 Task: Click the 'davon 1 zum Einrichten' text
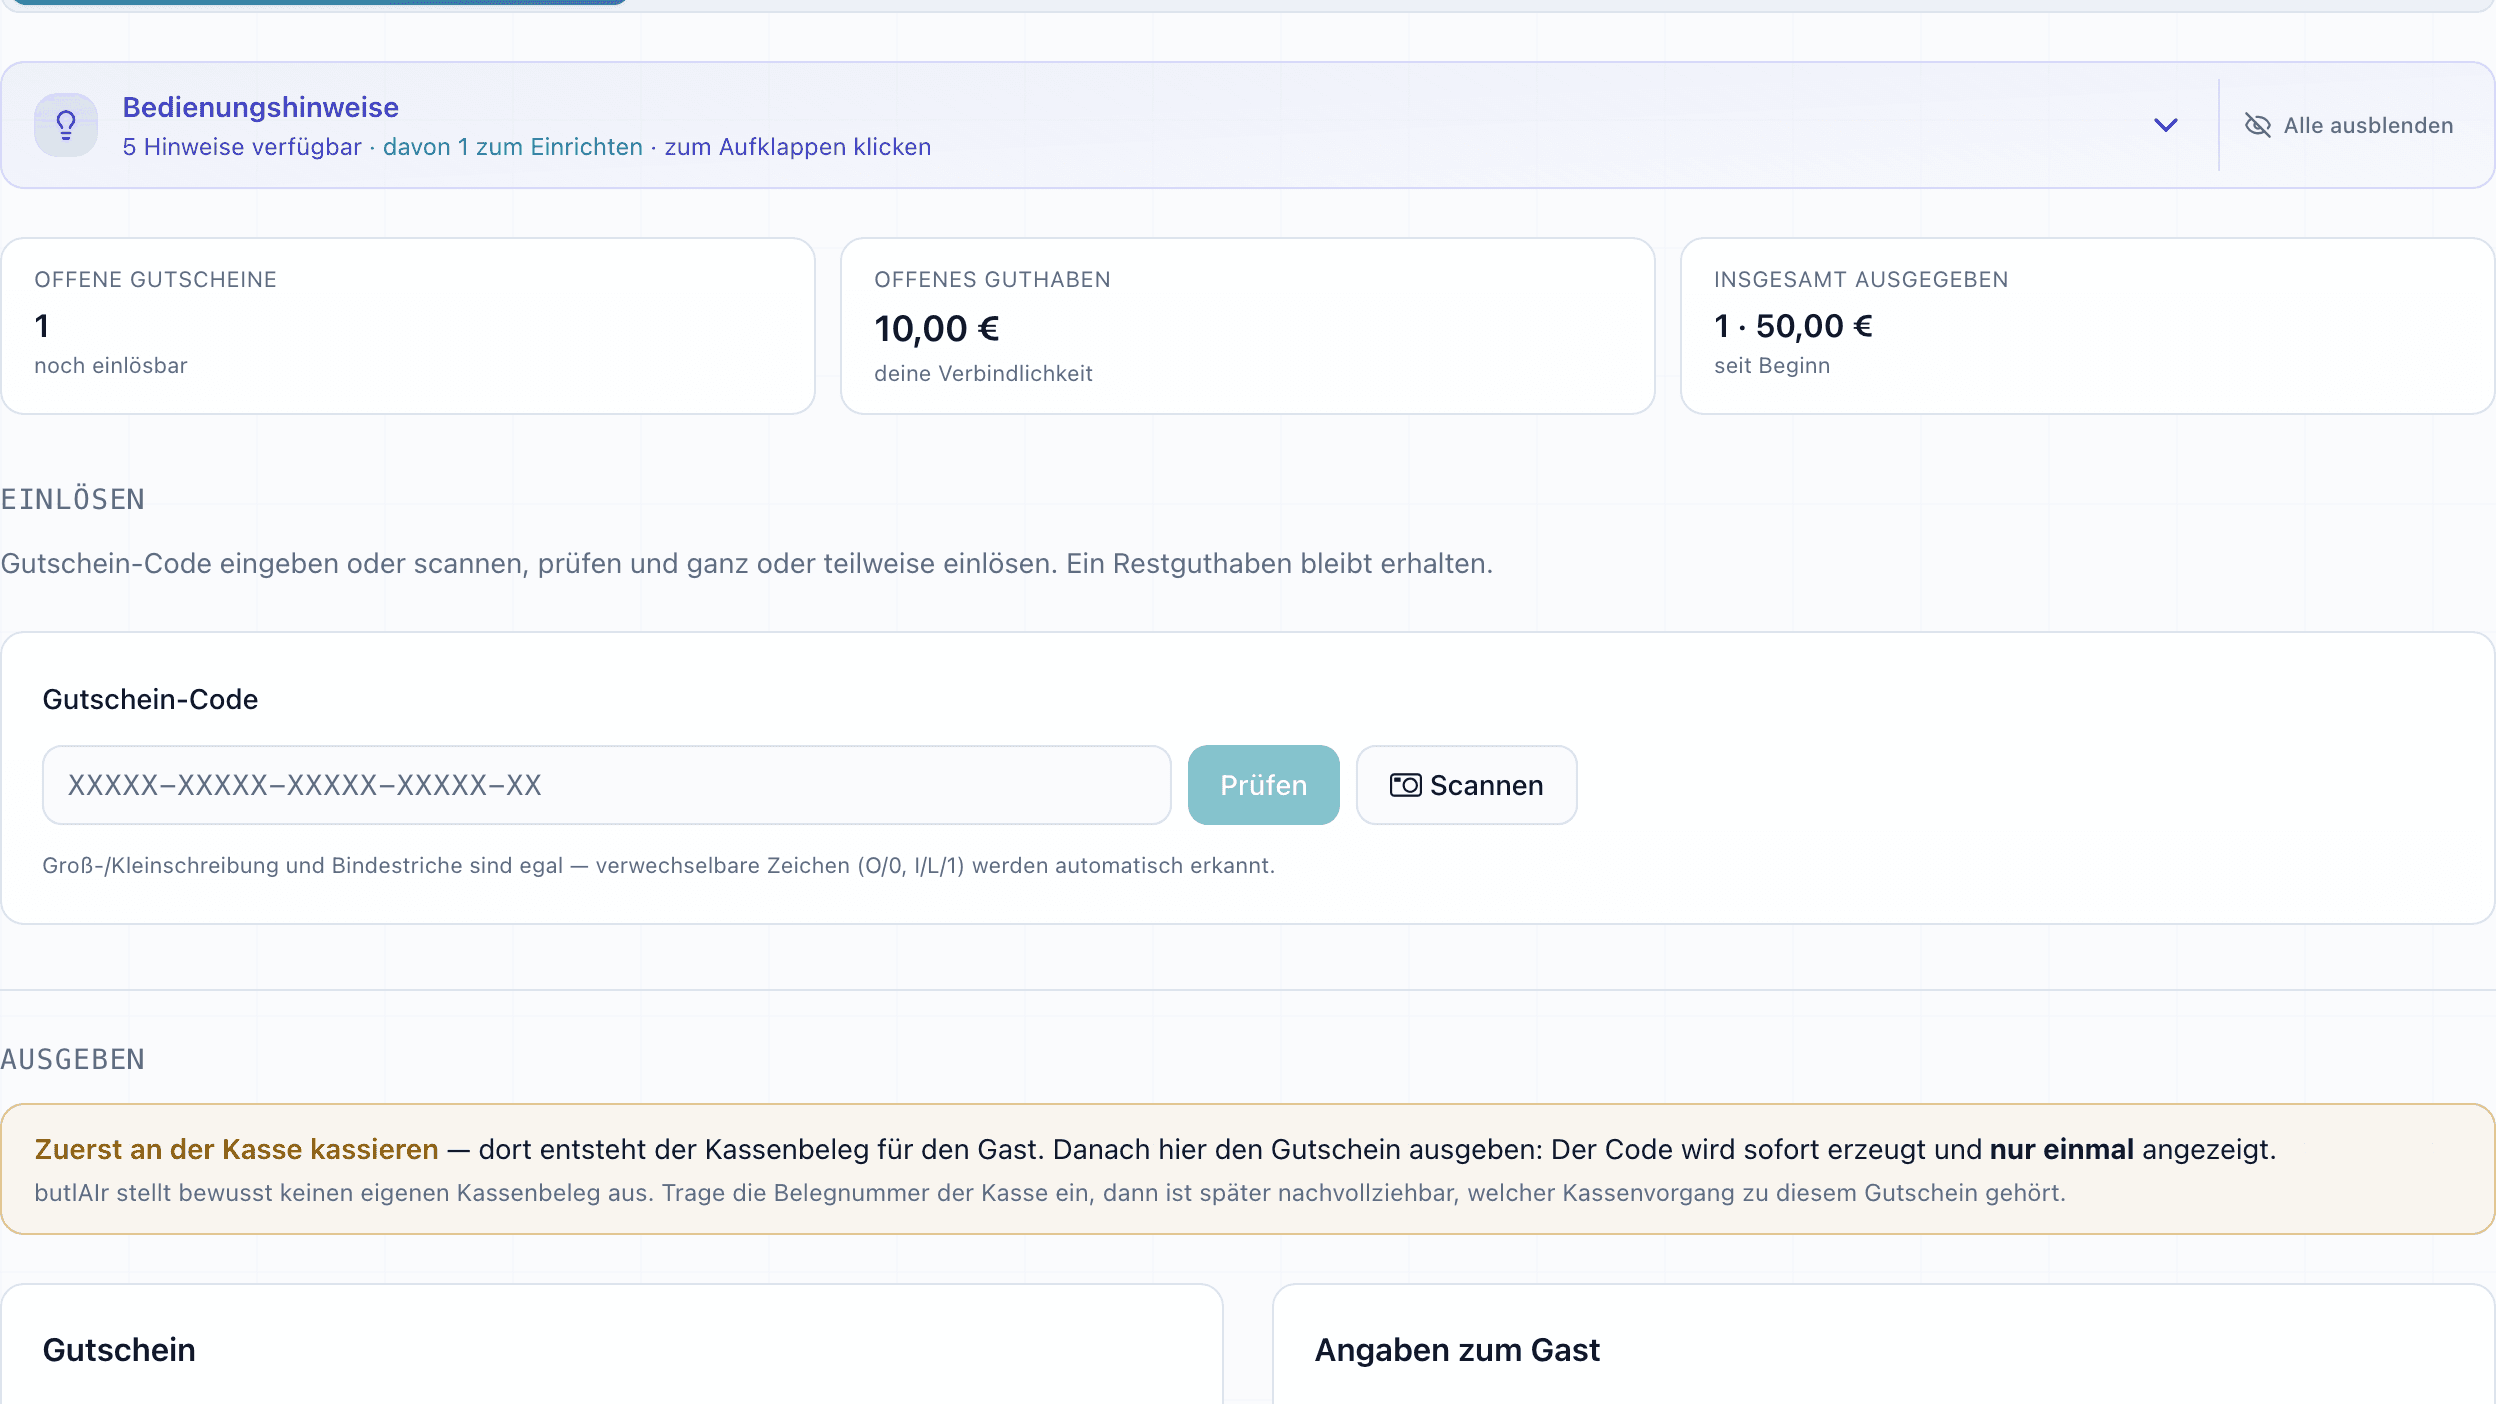click(x=512, y=147)
